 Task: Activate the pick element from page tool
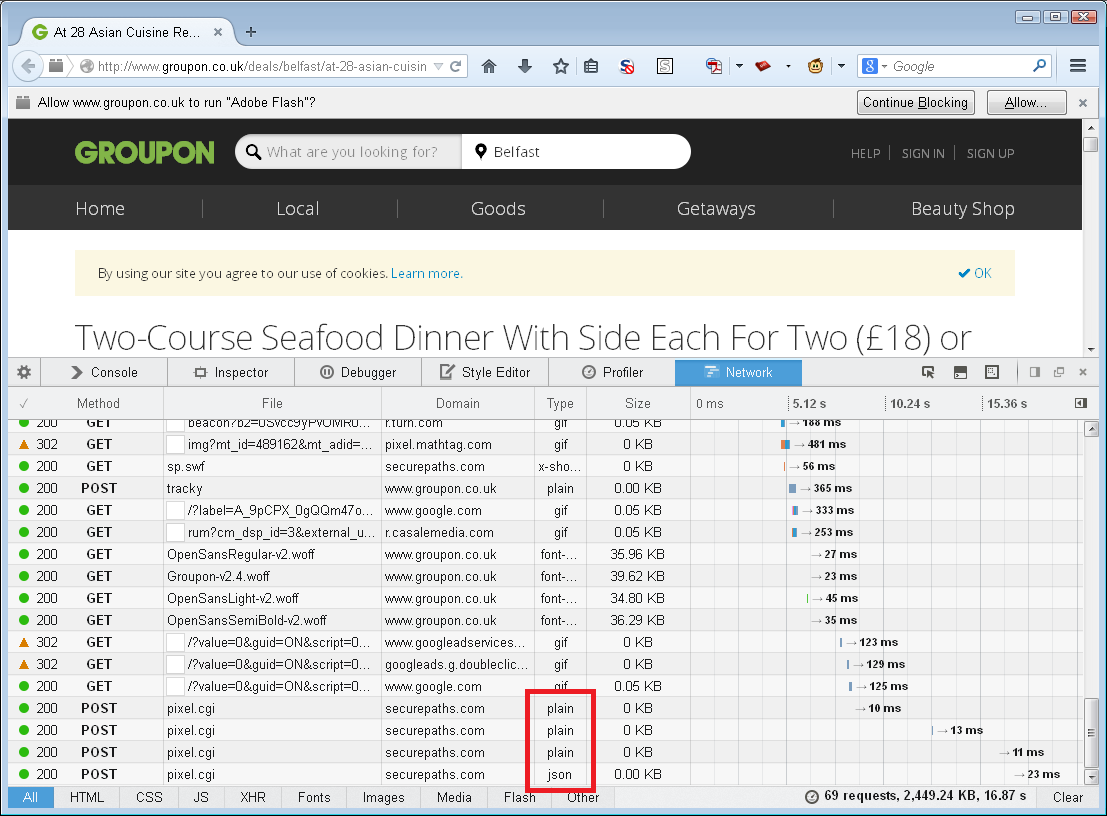tap(928, 372)
